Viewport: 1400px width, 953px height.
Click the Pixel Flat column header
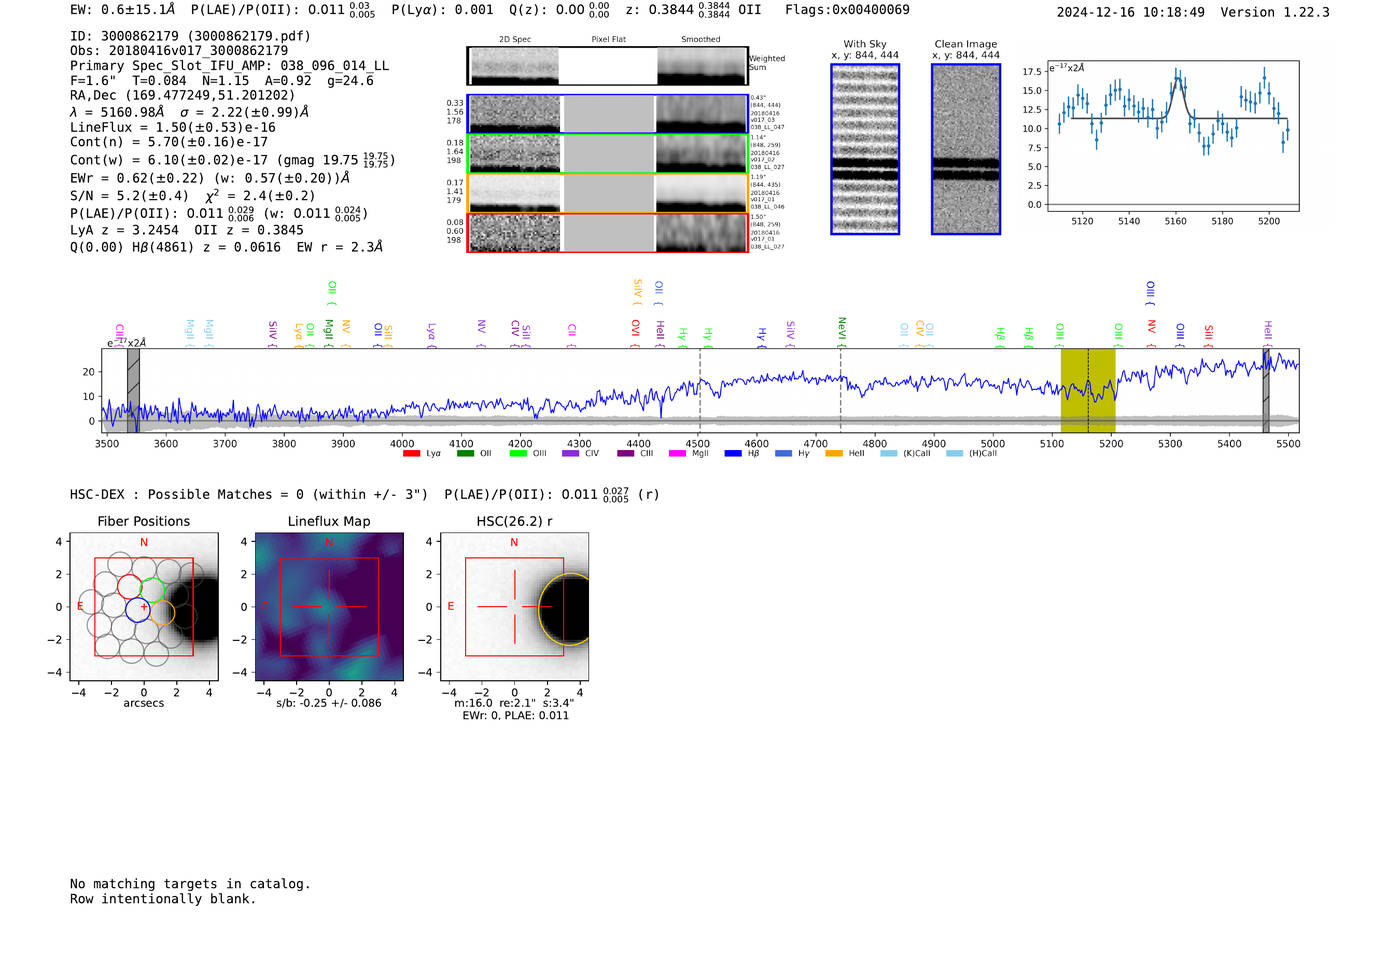point(608,40)
